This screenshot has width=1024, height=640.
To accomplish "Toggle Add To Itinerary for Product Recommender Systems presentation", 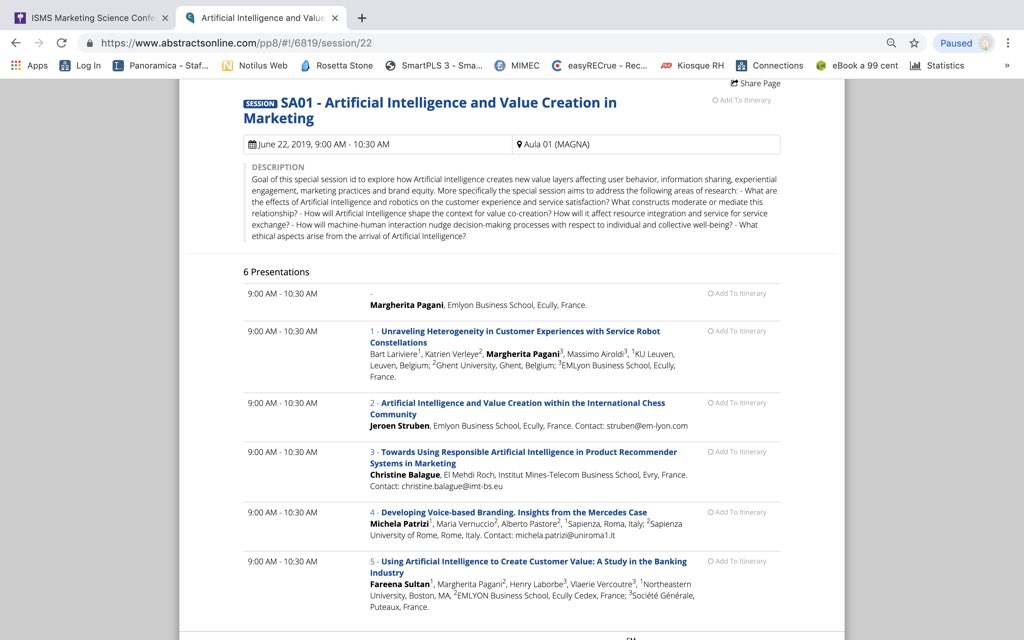I will pyautogui.click(x=737, y=452).
